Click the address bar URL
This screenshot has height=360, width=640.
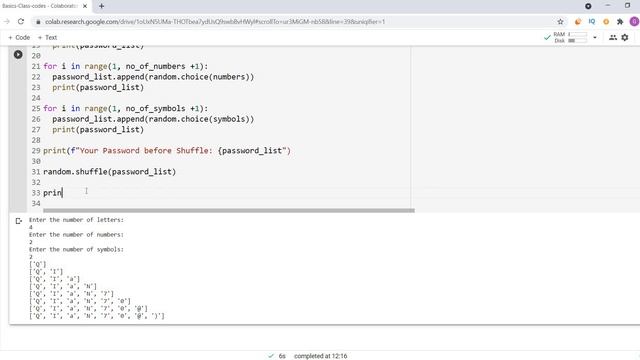coord(215,22)
